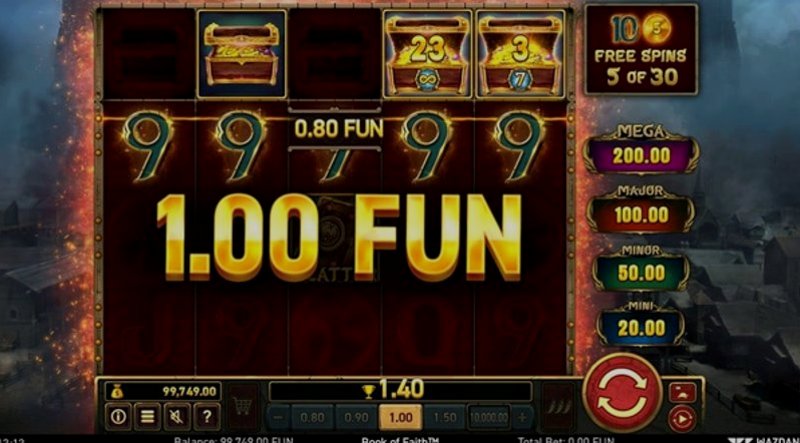
Task: Click the MINI 20.00 jackpot panel
Action: [x=641, y=324]
